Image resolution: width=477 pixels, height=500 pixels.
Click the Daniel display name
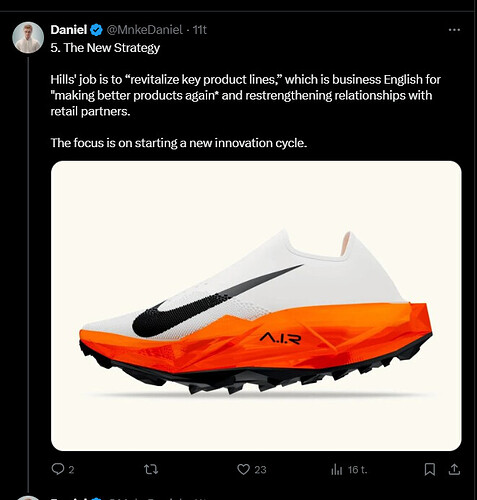click(69, 30)
